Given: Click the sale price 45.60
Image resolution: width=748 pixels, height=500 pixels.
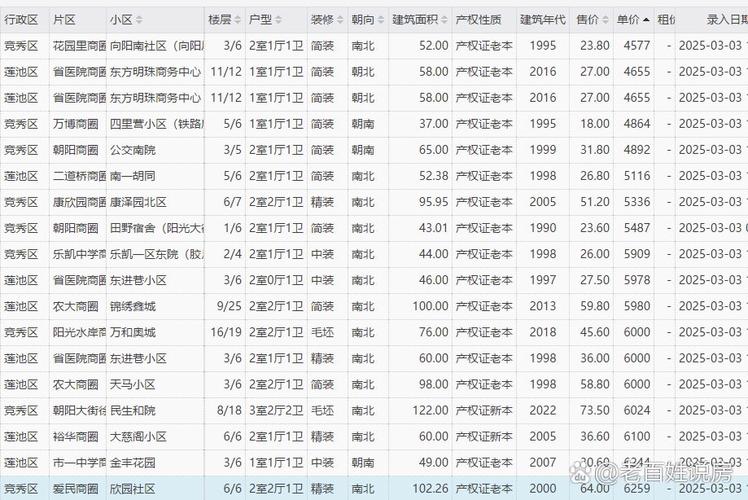Looking at the screenshot, I should pyautogui.click(x=595, y=333).
